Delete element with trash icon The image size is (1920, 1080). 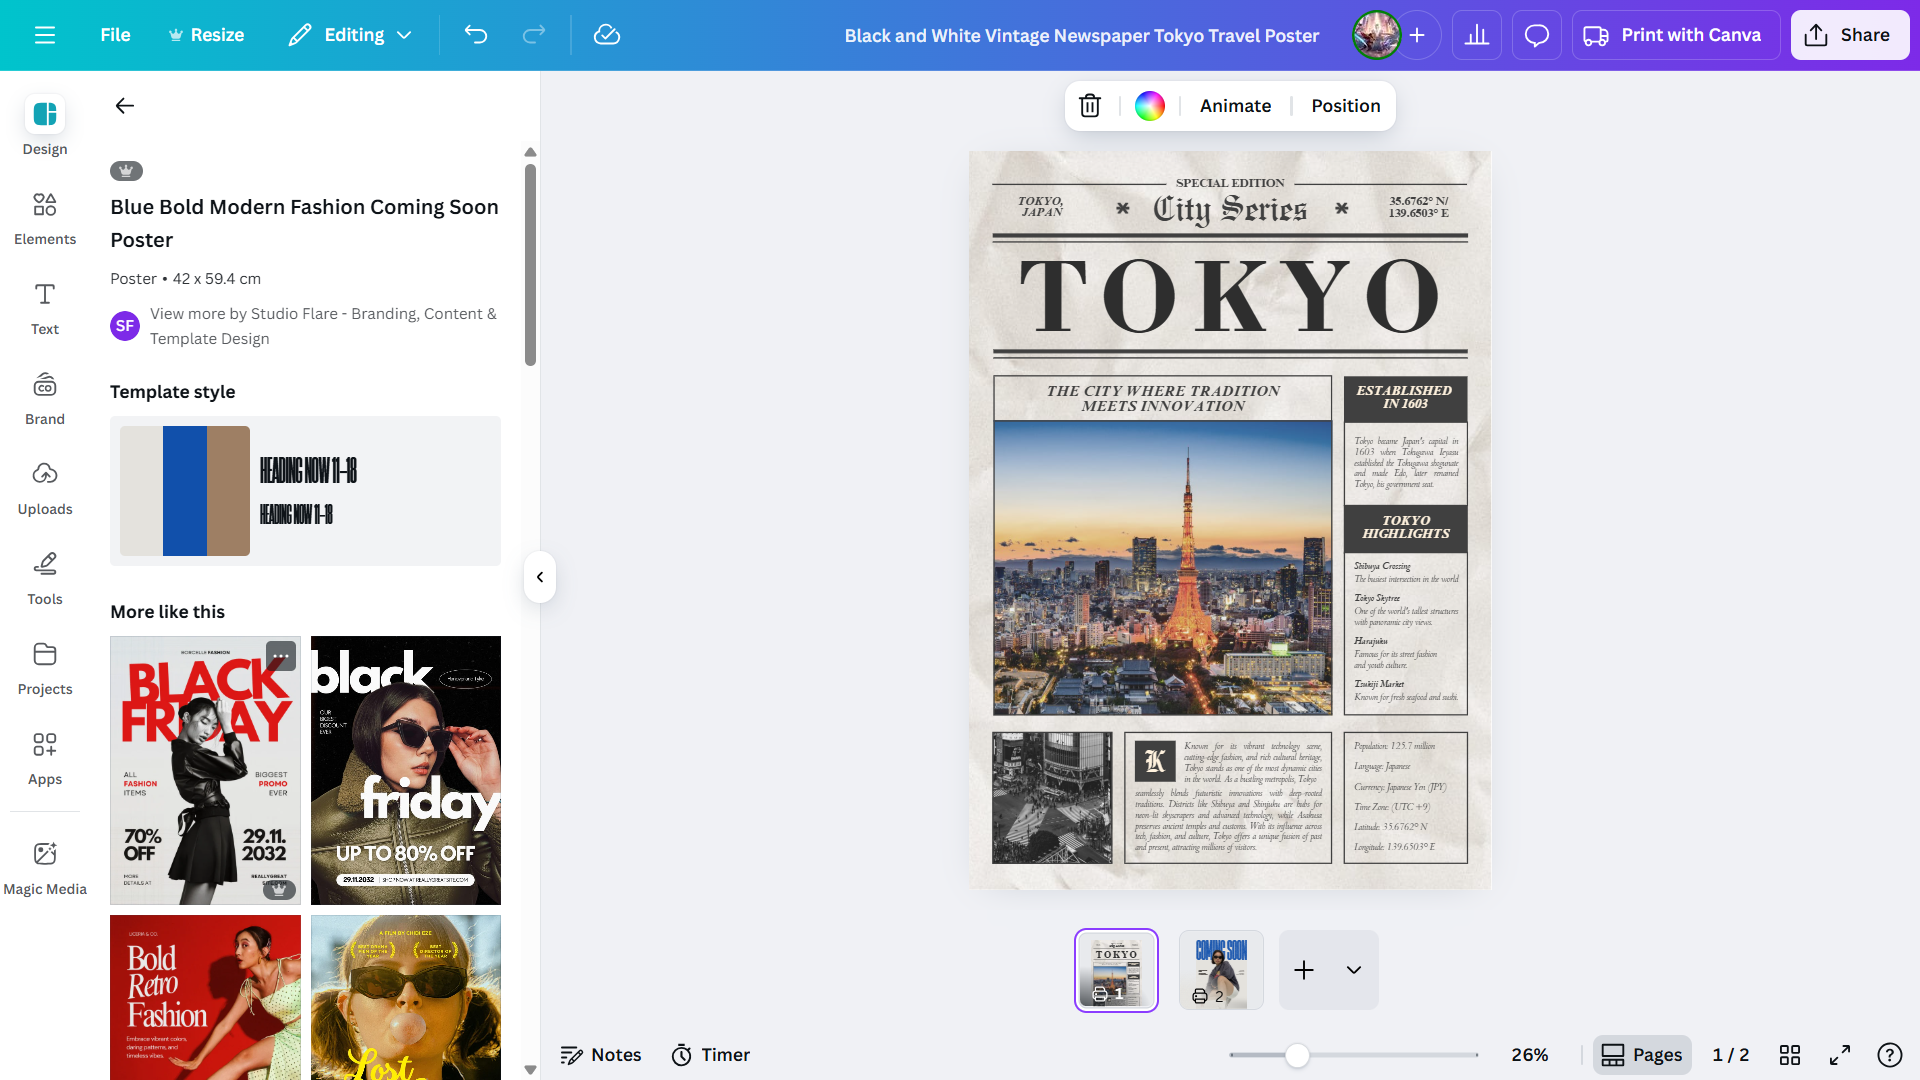1090,106
